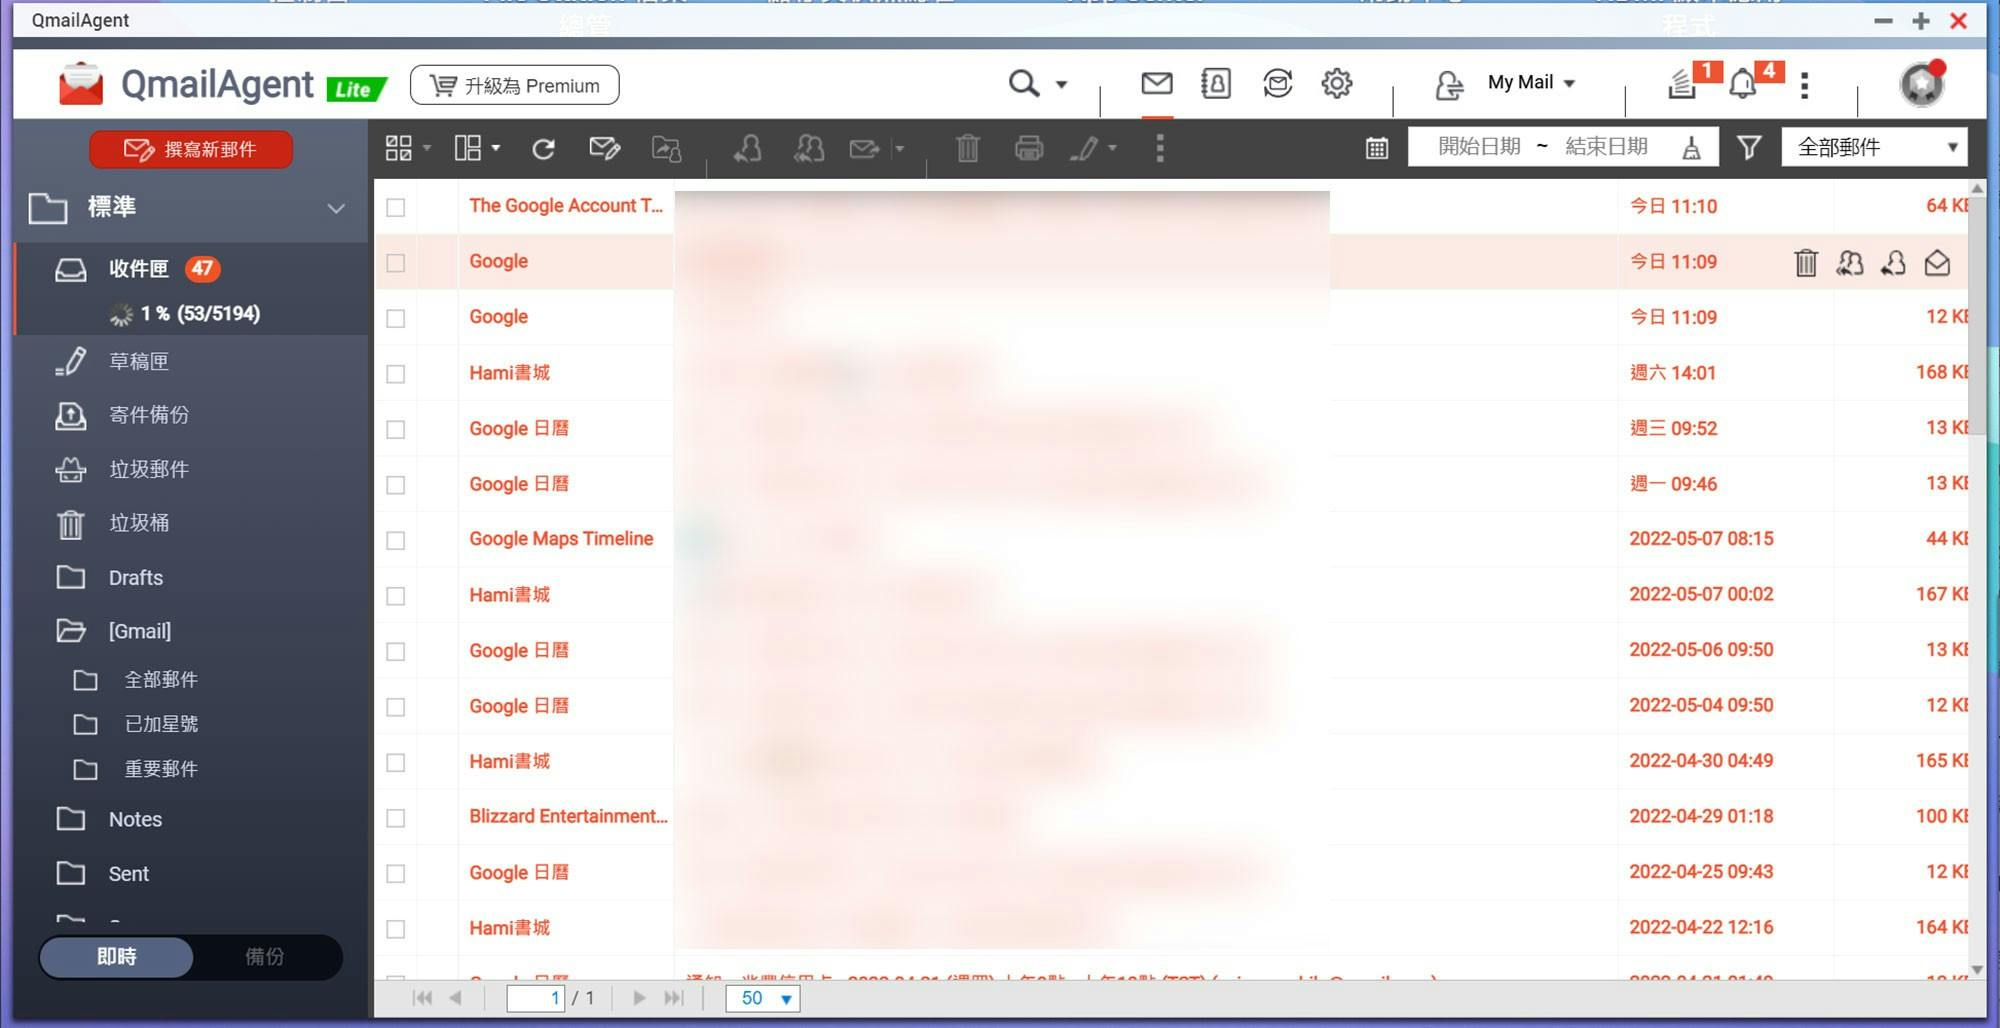
Task: Click the page number input field
Action: [x=536, y=998]
